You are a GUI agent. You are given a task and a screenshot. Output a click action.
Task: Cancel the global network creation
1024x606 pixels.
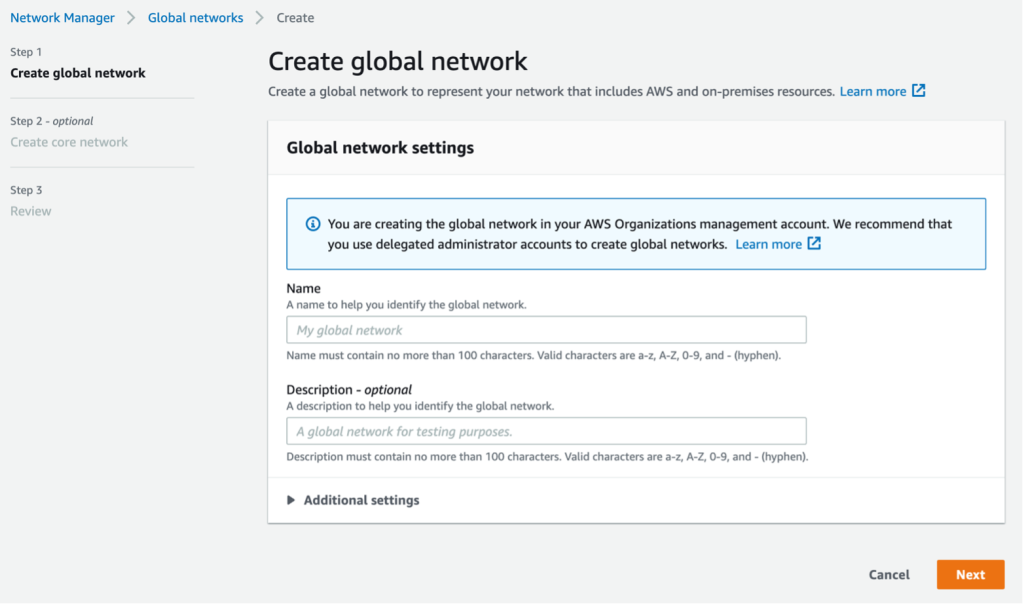[888, 574]
